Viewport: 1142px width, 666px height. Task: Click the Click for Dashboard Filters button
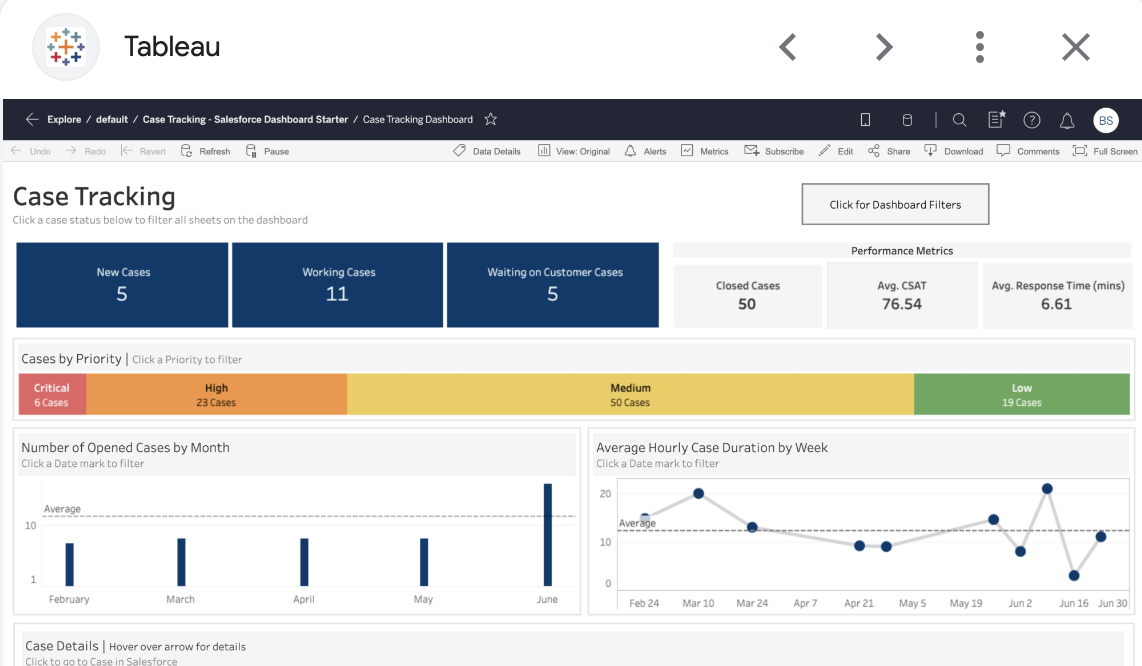pos(895,204)
